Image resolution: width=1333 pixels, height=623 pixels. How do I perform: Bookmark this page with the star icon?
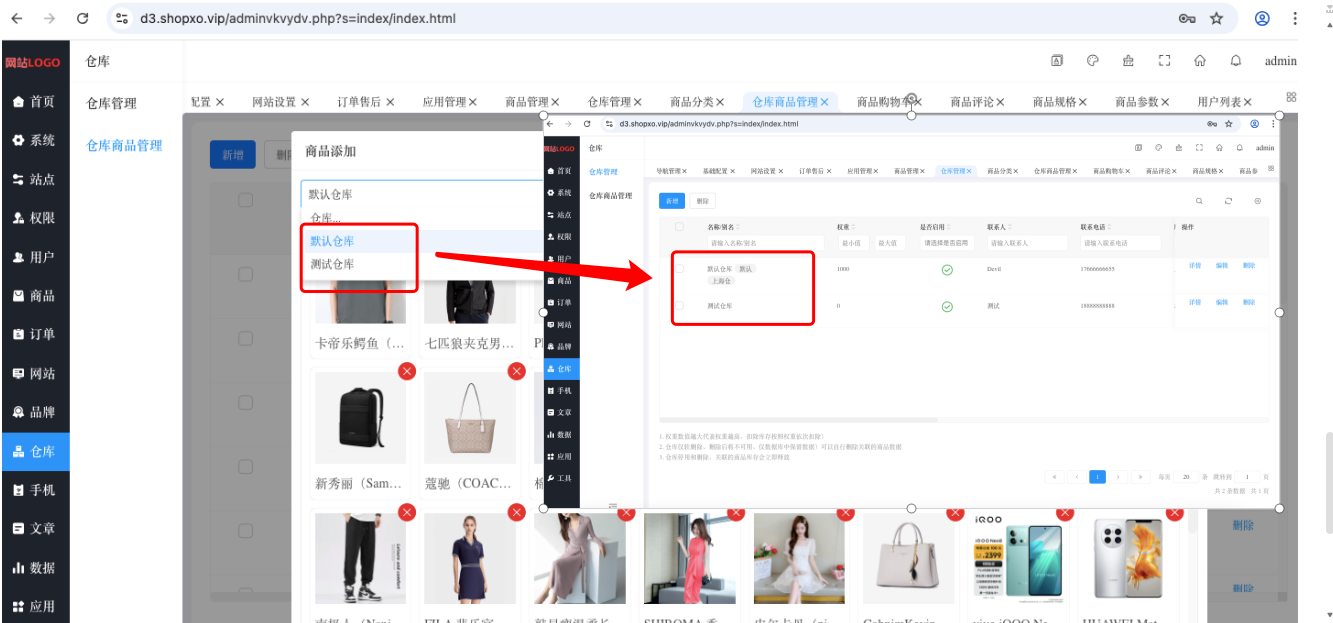click(x=1216, y=18)
